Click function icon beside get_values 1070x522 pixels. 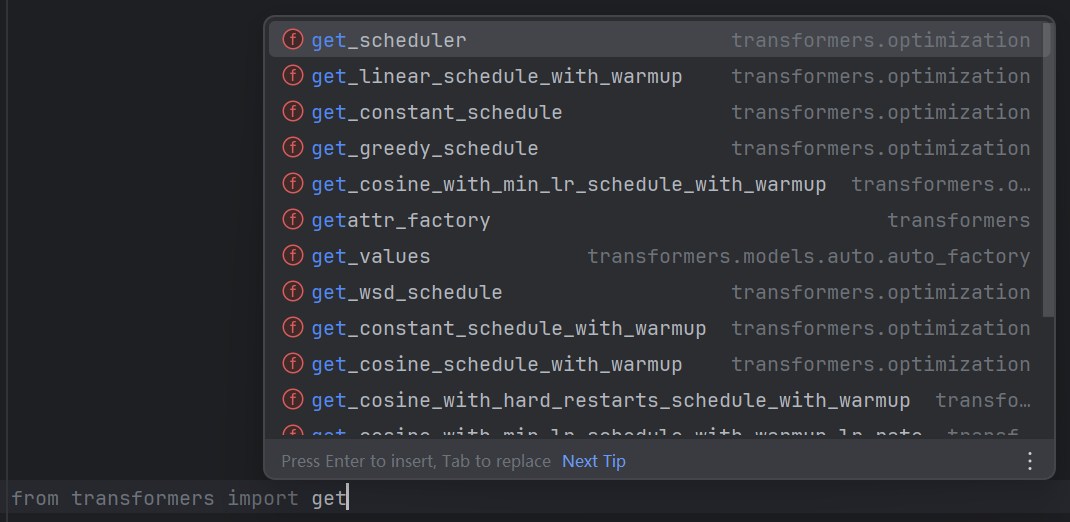click(293, 256)
